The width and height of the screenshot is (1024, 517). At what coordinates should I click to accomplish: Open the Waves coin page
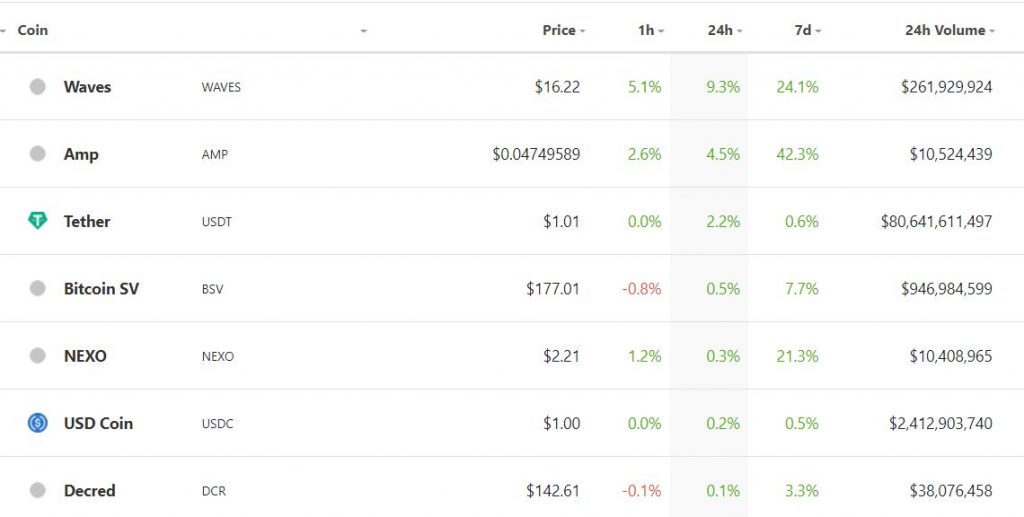(x=88, y=87)
